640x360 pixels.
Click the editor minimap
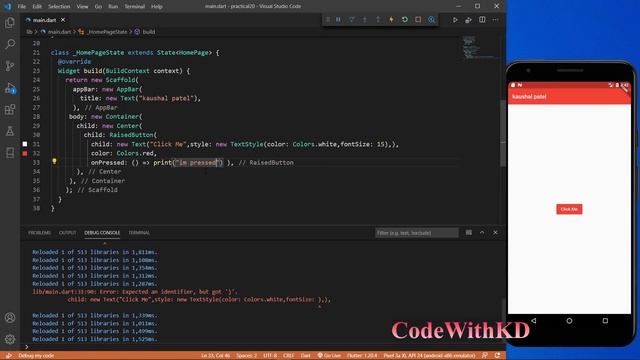(x=480, y=48)
